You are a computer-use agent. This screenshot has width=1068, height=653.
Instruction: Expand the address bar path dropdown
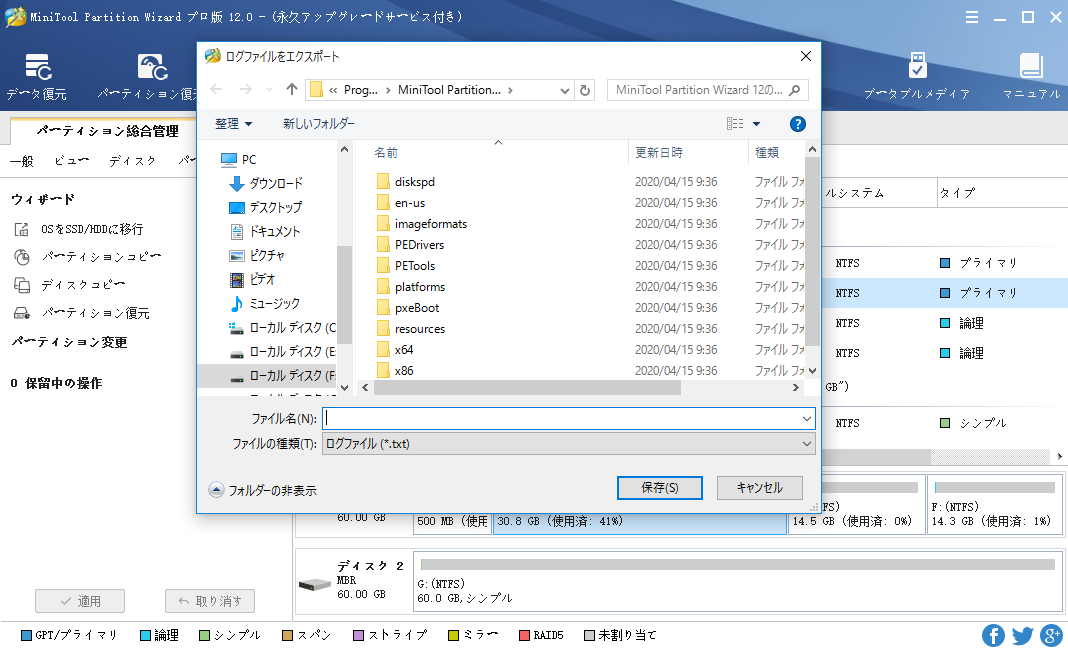click(564, 89)
